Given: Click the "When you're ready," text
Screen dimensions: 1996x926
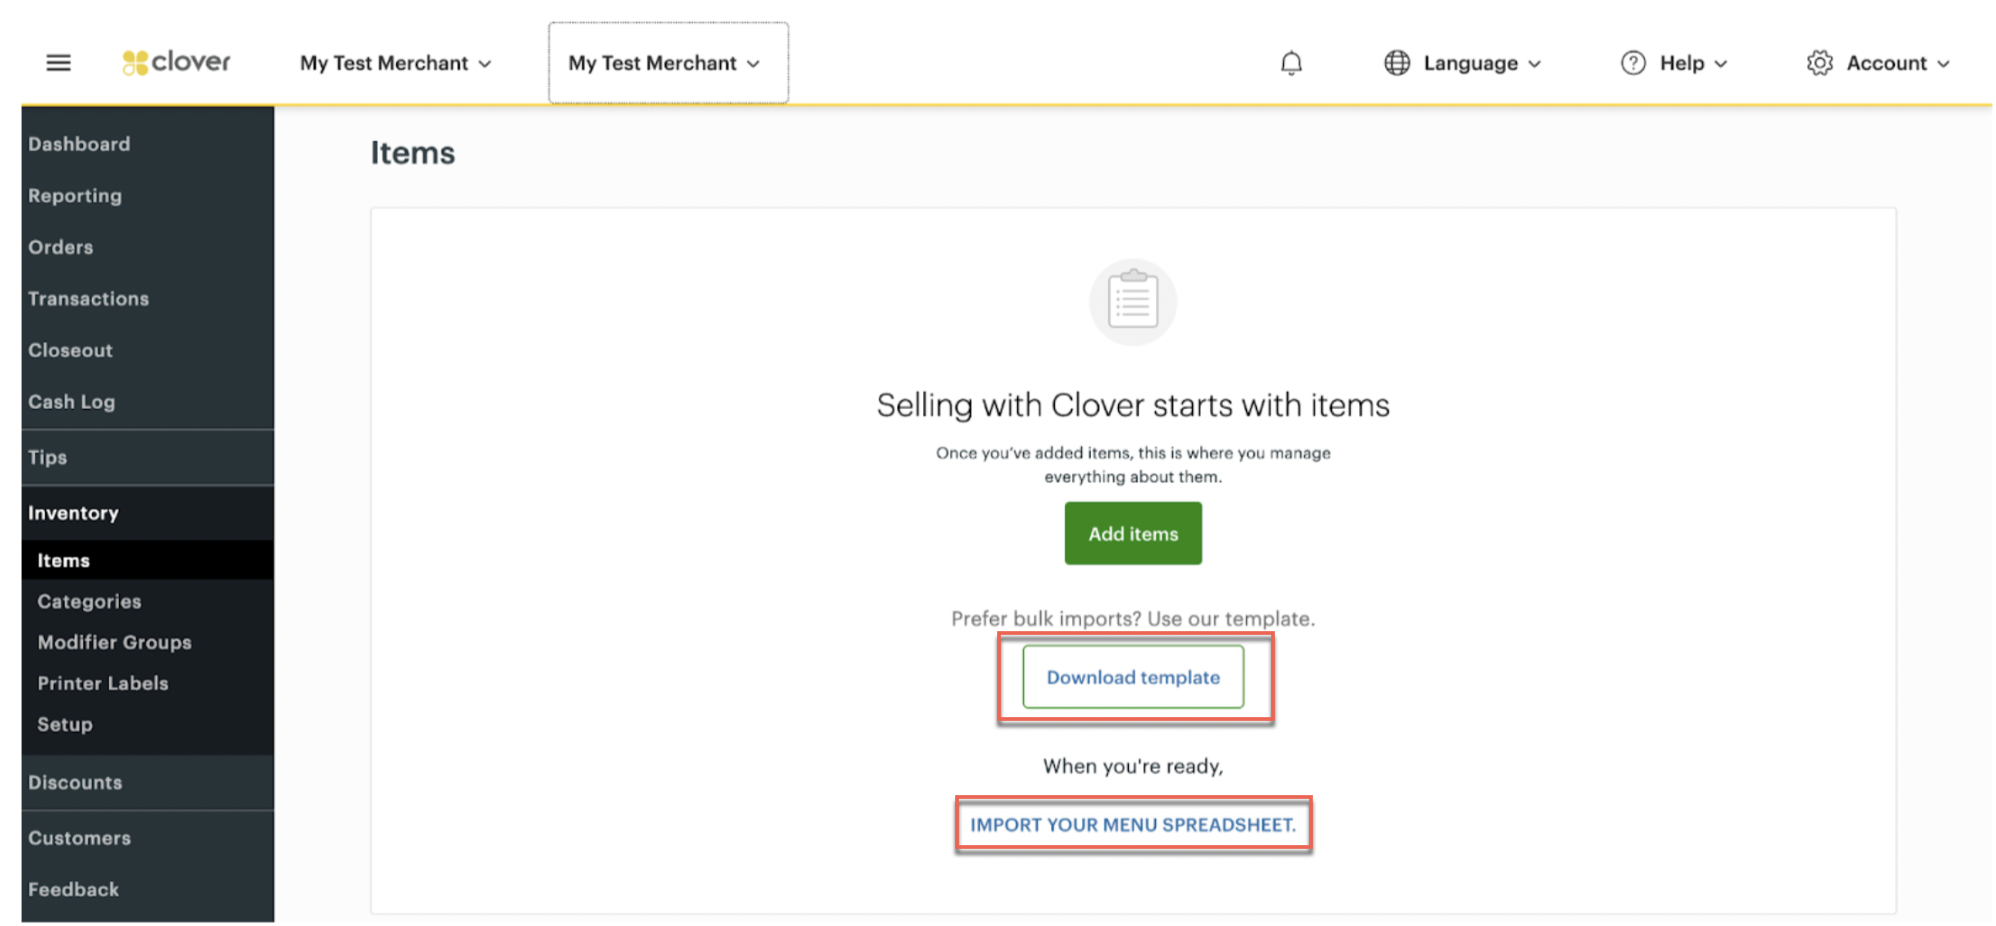Looking at the screenshot, I should click(1133, 766).
